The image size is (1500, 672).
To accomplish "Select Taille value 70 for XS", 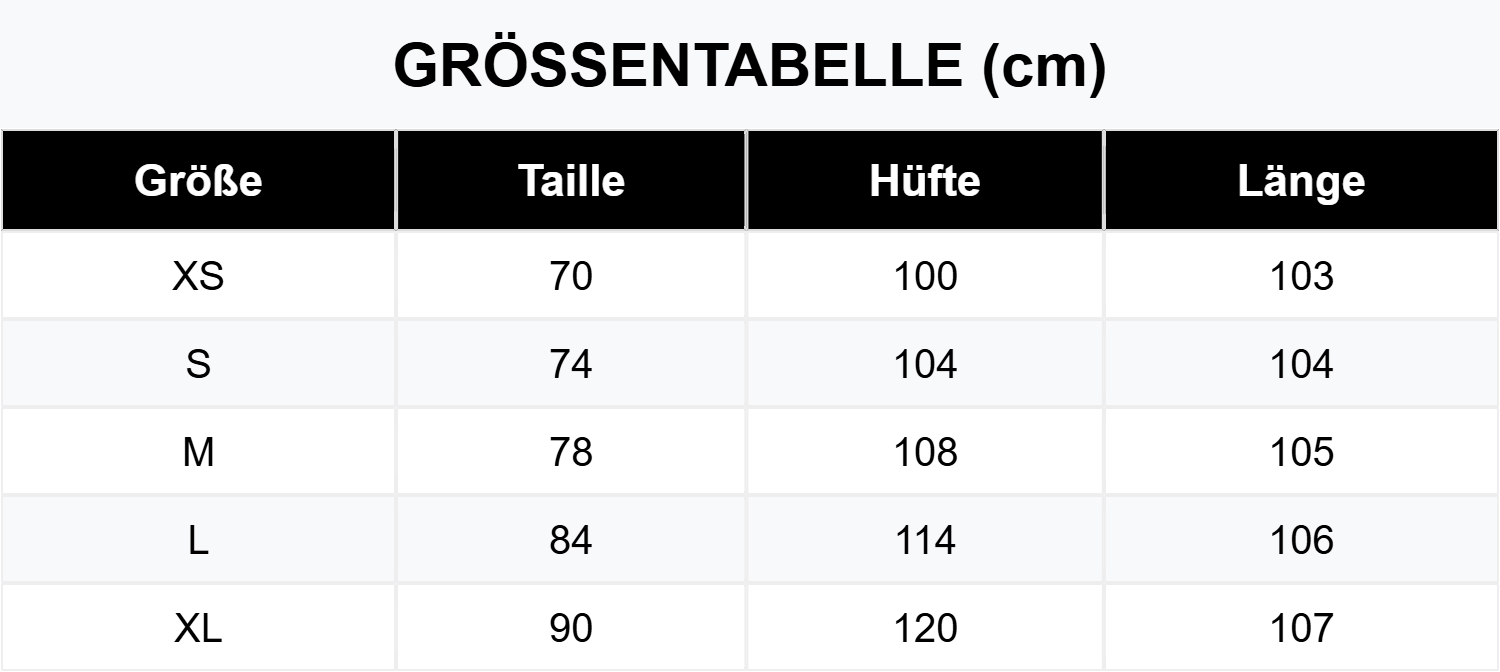I will coord(571,276).
